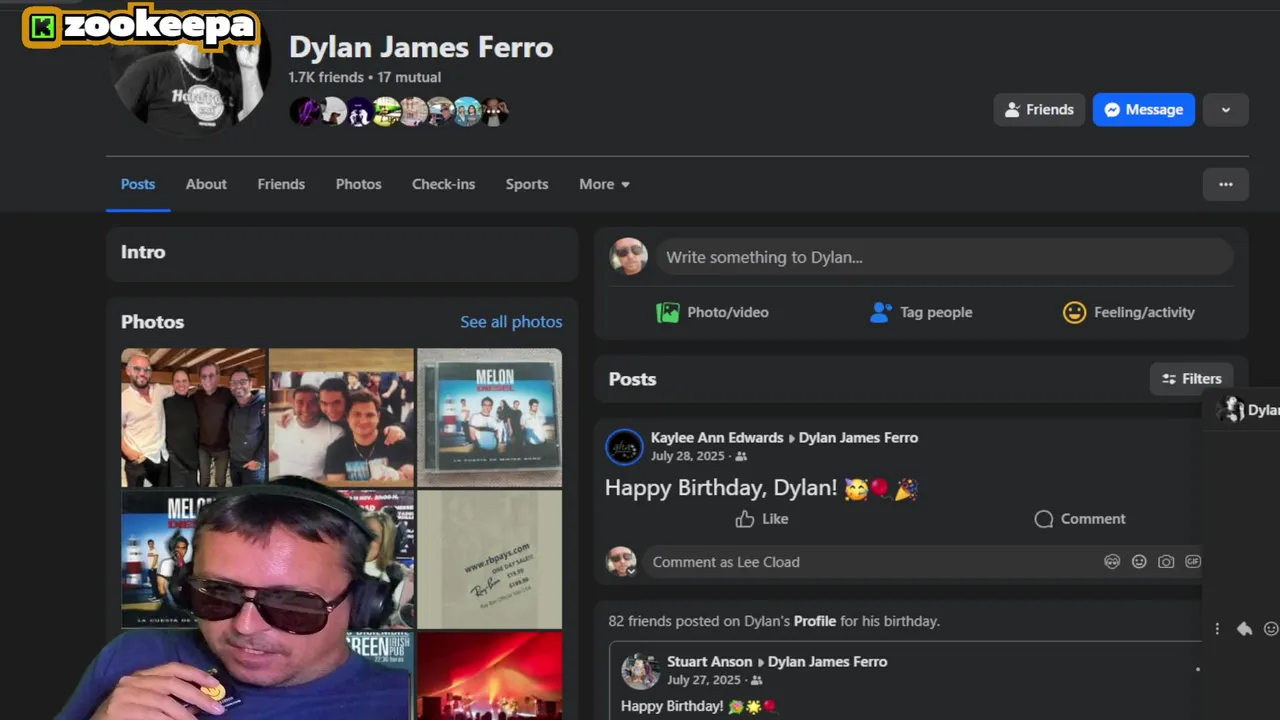Open the About tab
Viewport: 1280px width, 720px height.
206,184
